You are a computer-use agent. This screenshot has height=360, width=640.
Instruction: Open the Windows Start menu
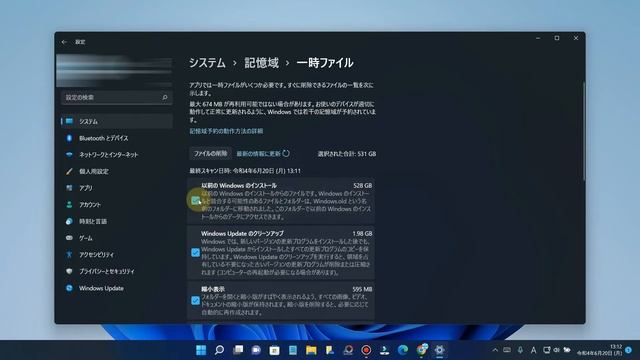(201, 350)
